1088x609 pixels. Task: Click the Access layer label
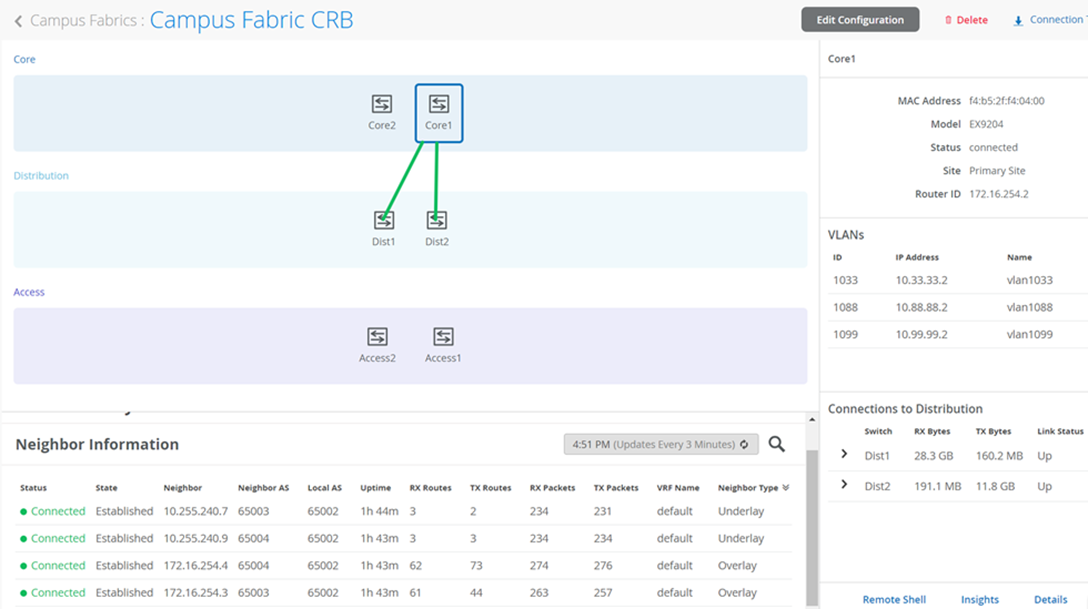point(29,293)
